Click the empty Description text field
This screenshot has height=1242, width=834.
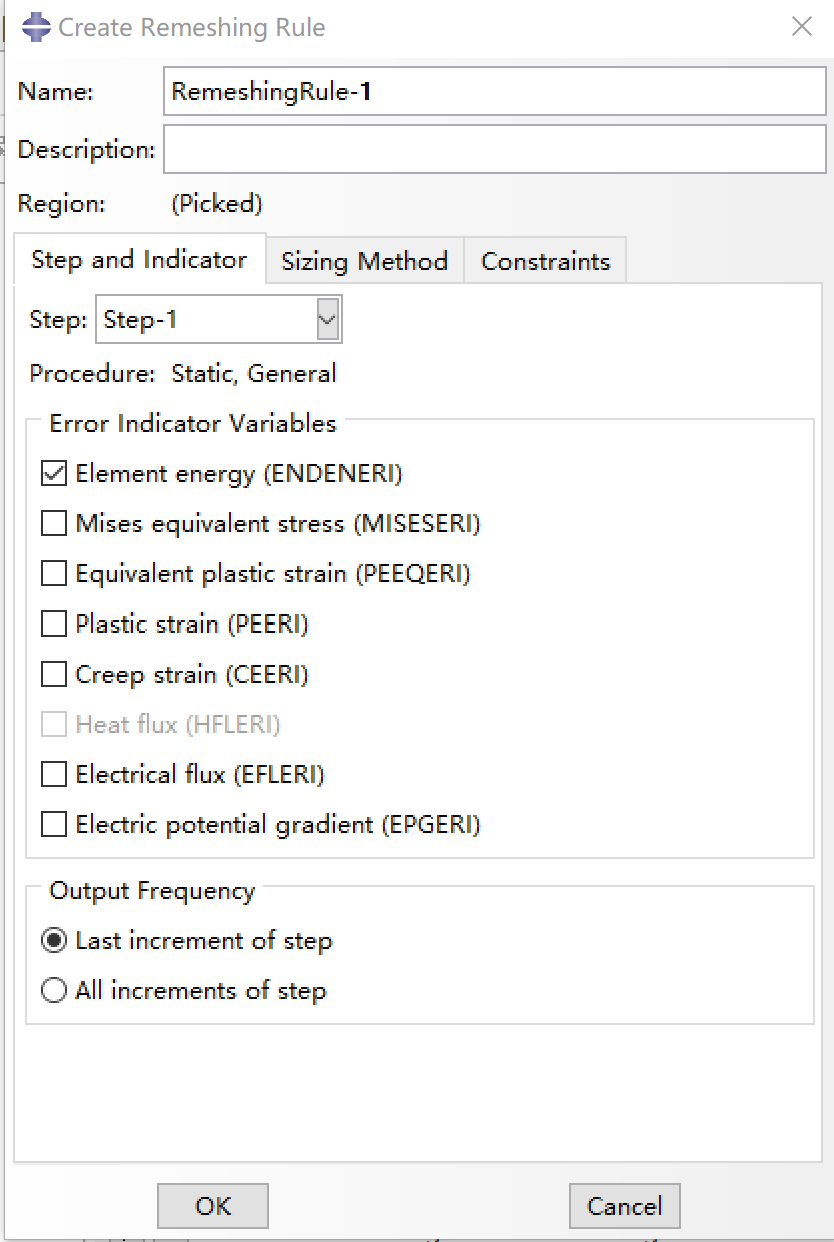coord(494,150)
